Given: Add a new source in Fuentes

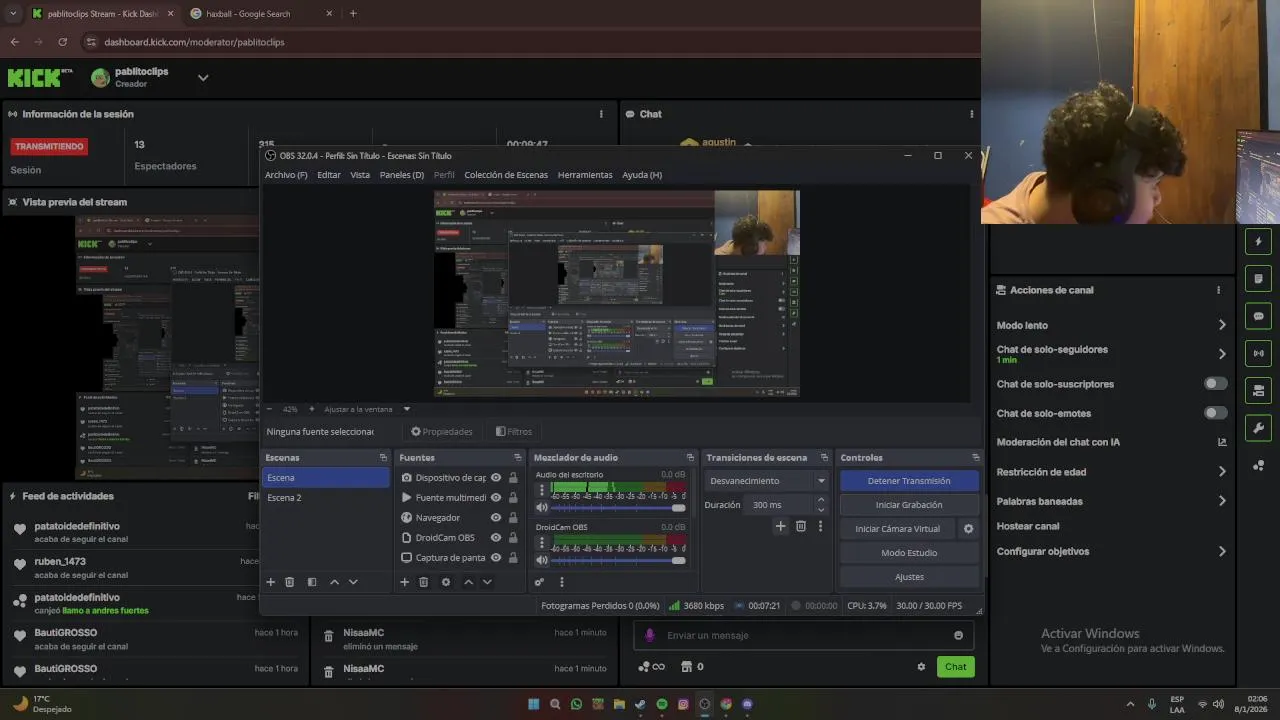Looking at the screenshot, I should (404, 582).
